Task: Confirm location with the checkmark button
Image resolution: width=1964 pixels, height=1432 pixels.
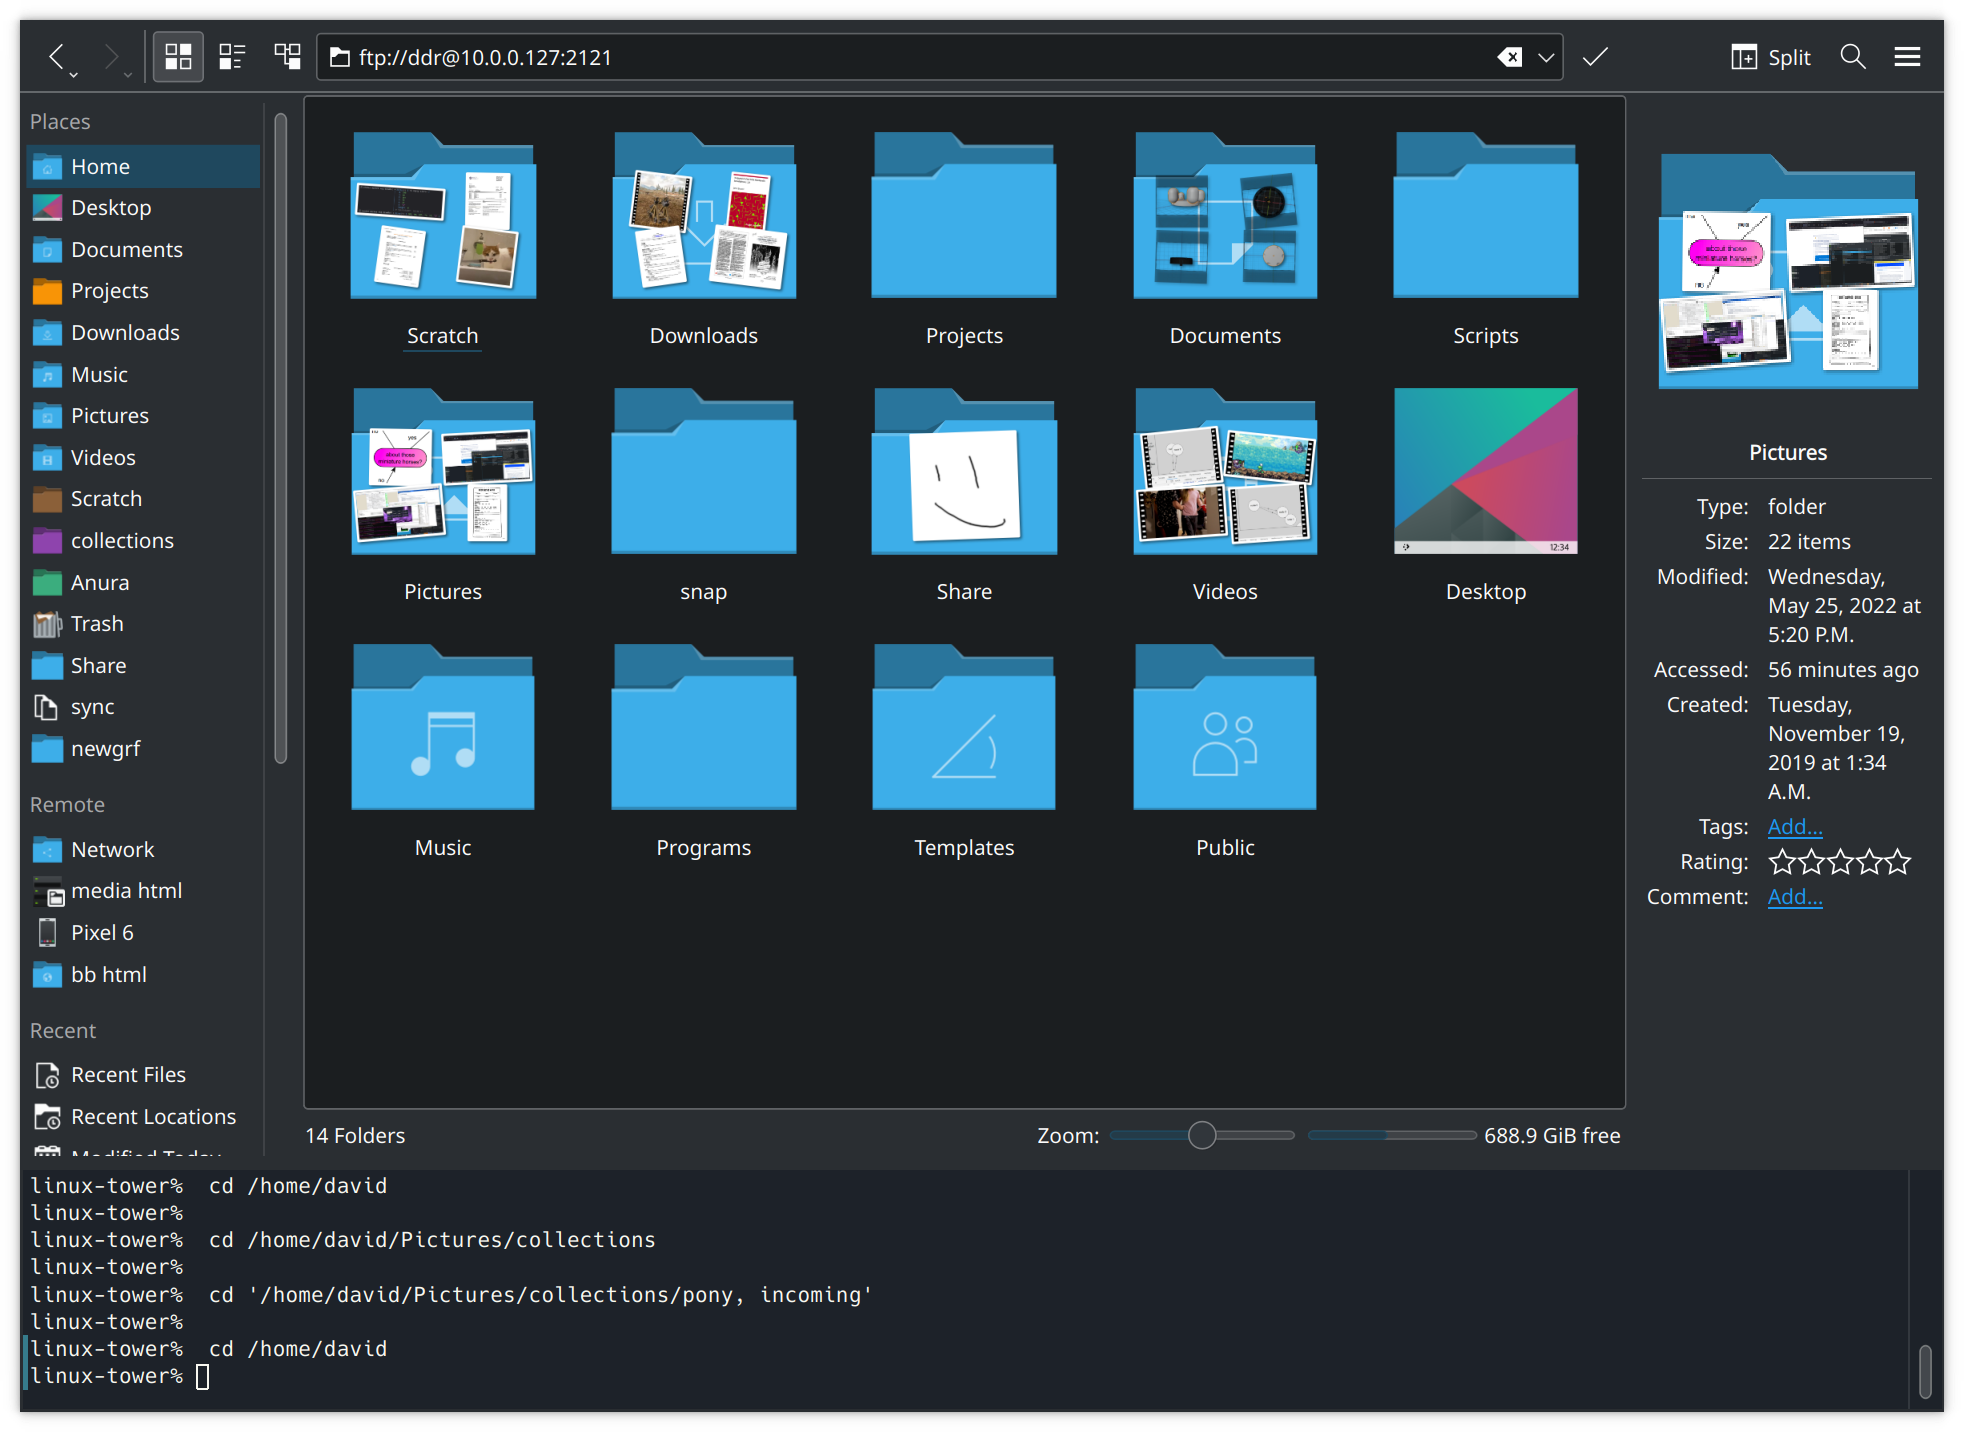Action: 1595,57
